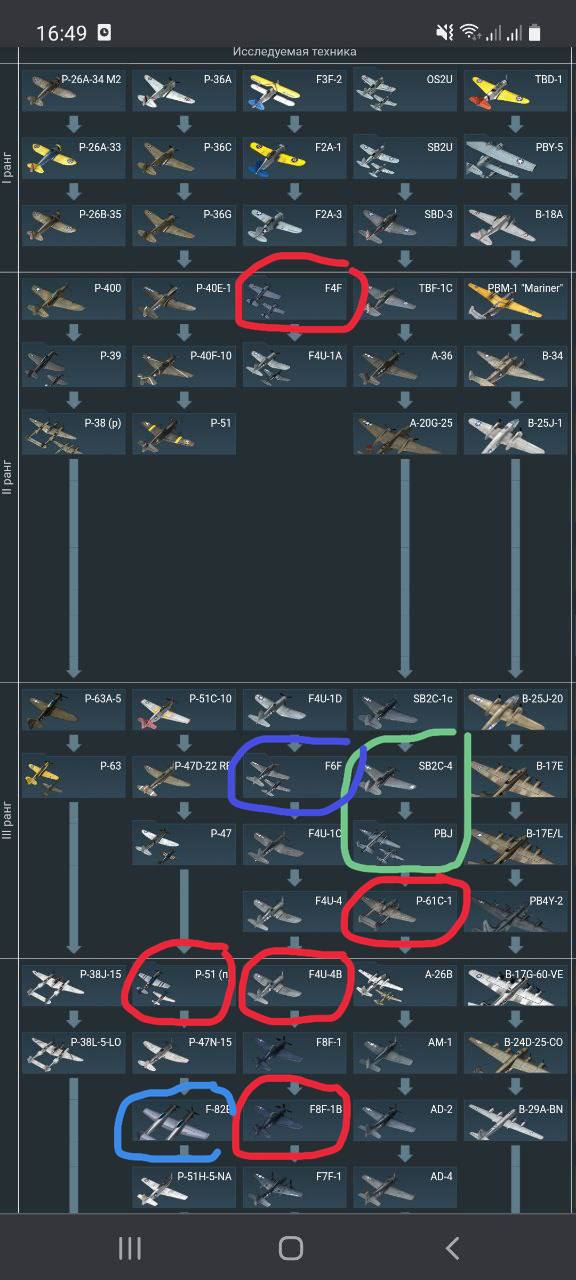The image size is (576, 1280).
Task: Choose the F8F-1B aircraft card
Action: 295,1119
